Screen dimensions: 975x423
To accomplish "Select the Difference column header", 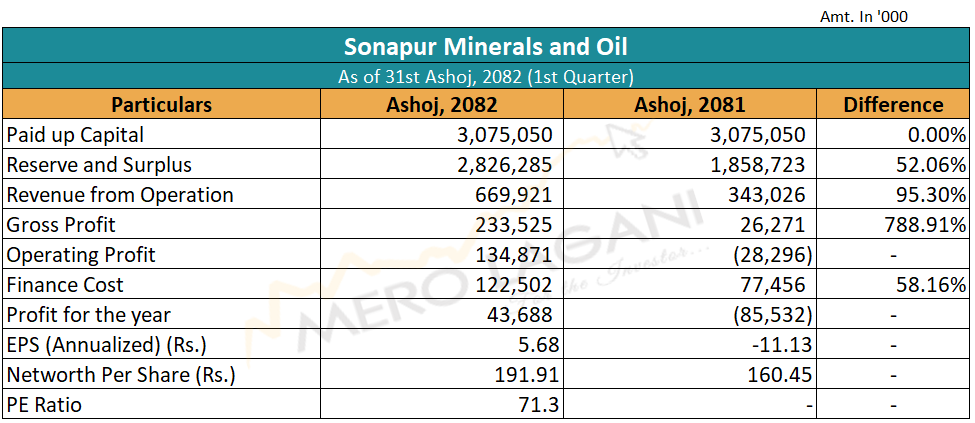I will (x=893, y=105).
